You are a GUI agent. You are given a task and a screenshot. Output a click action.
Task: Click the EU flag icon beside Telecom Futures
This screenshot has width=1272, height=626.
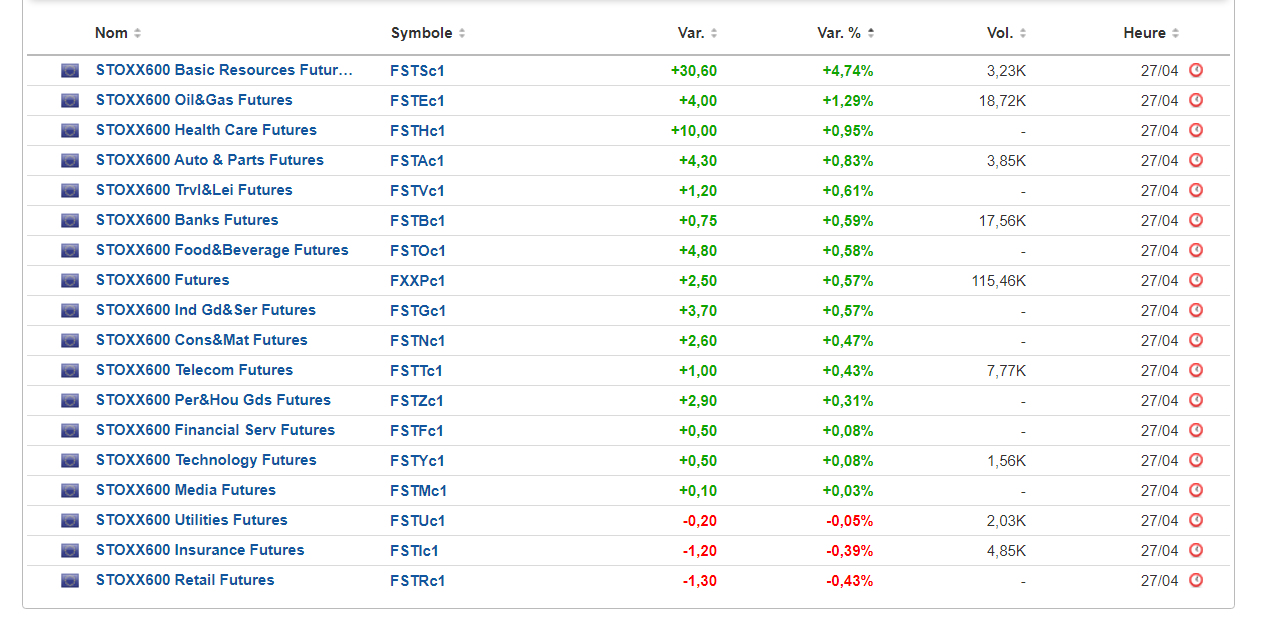(x=70, y=370)
